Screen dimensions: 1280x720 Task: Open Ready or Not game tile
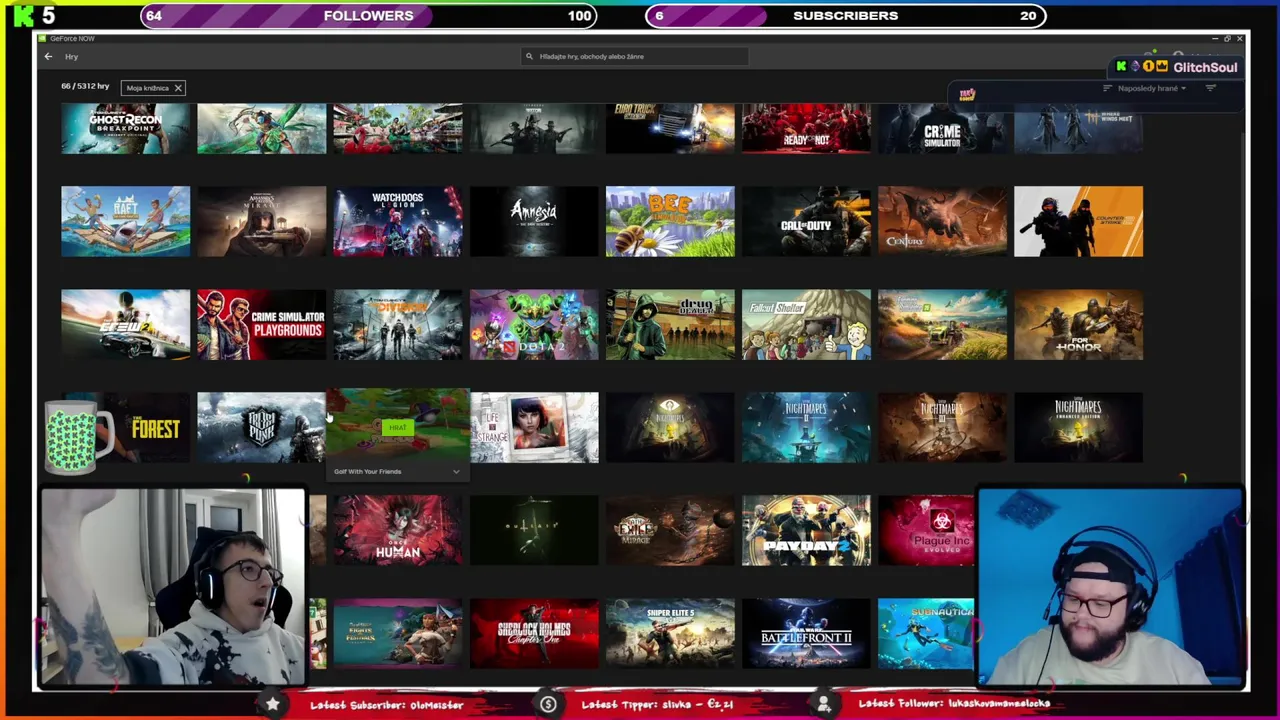[806, 129]
